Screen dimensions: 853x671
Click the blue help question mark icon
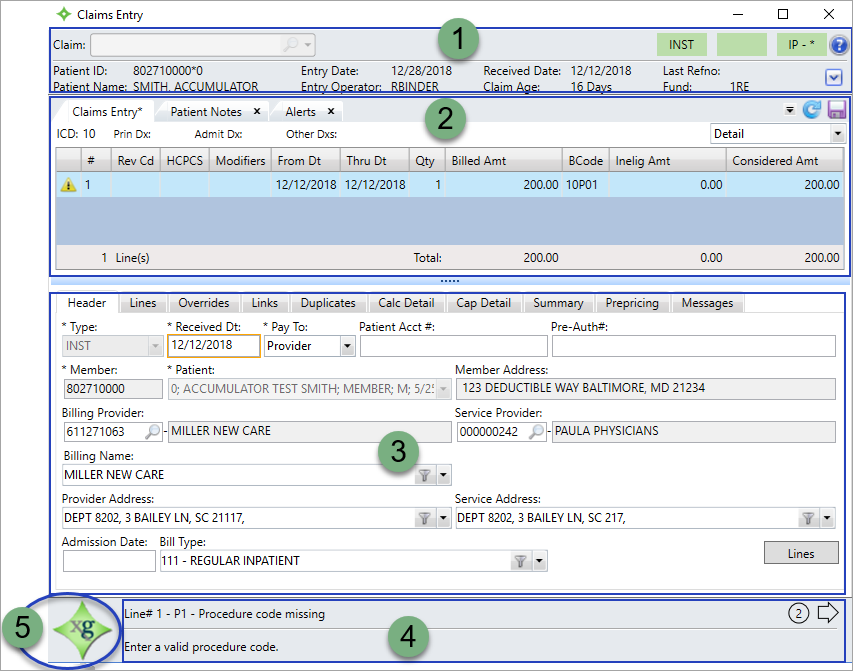(x=839, y=45)
